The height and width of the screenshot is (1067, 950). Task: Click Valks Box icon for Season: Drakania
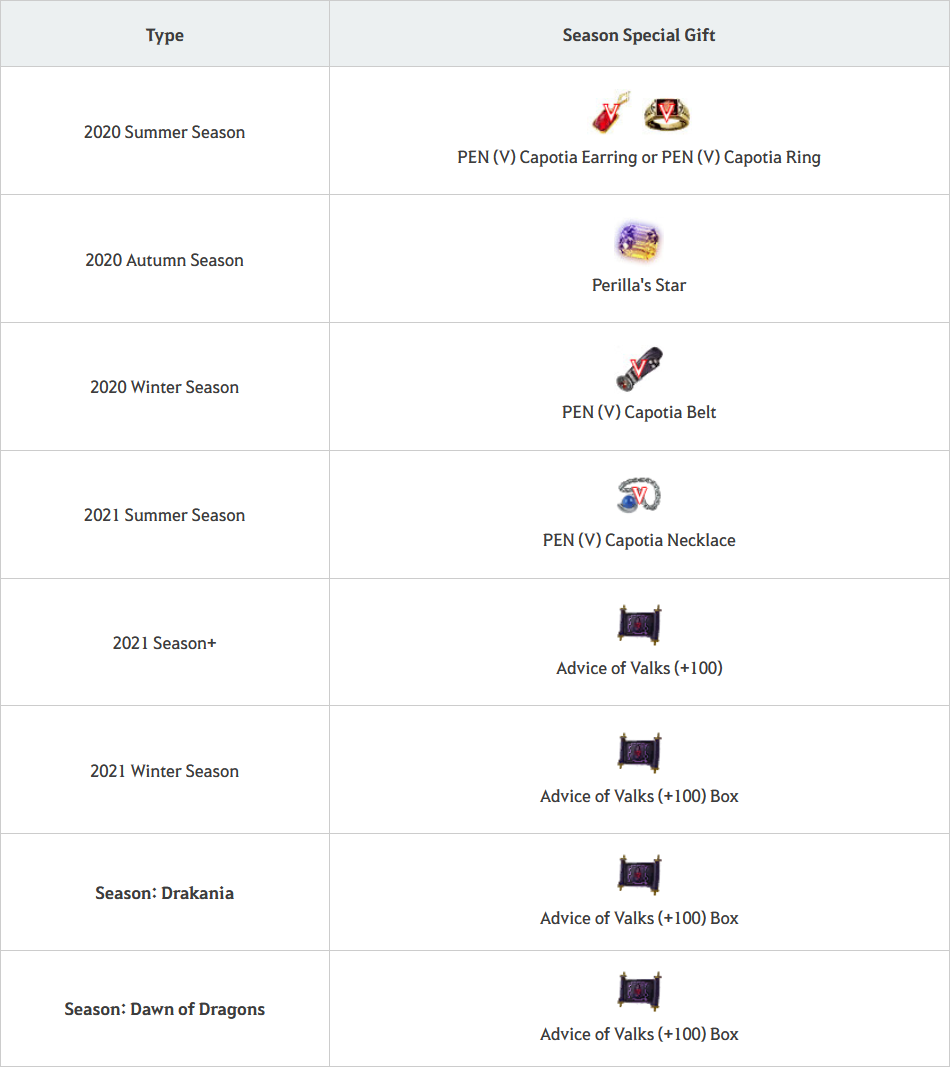point(639,874)
